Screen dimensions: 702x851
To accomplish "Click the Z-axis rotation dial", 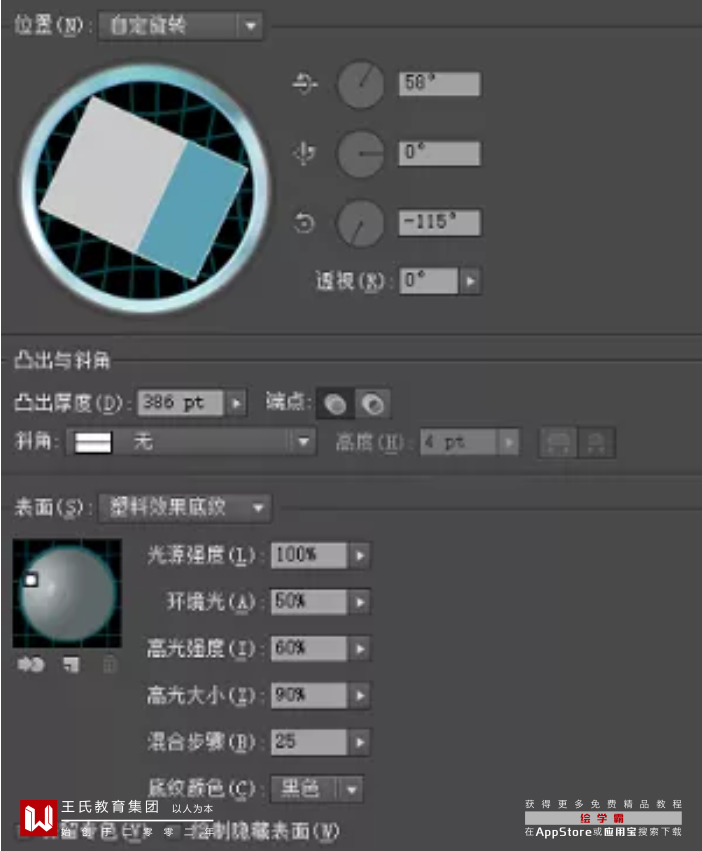I will pyautogui.click(x=361, y=223).
